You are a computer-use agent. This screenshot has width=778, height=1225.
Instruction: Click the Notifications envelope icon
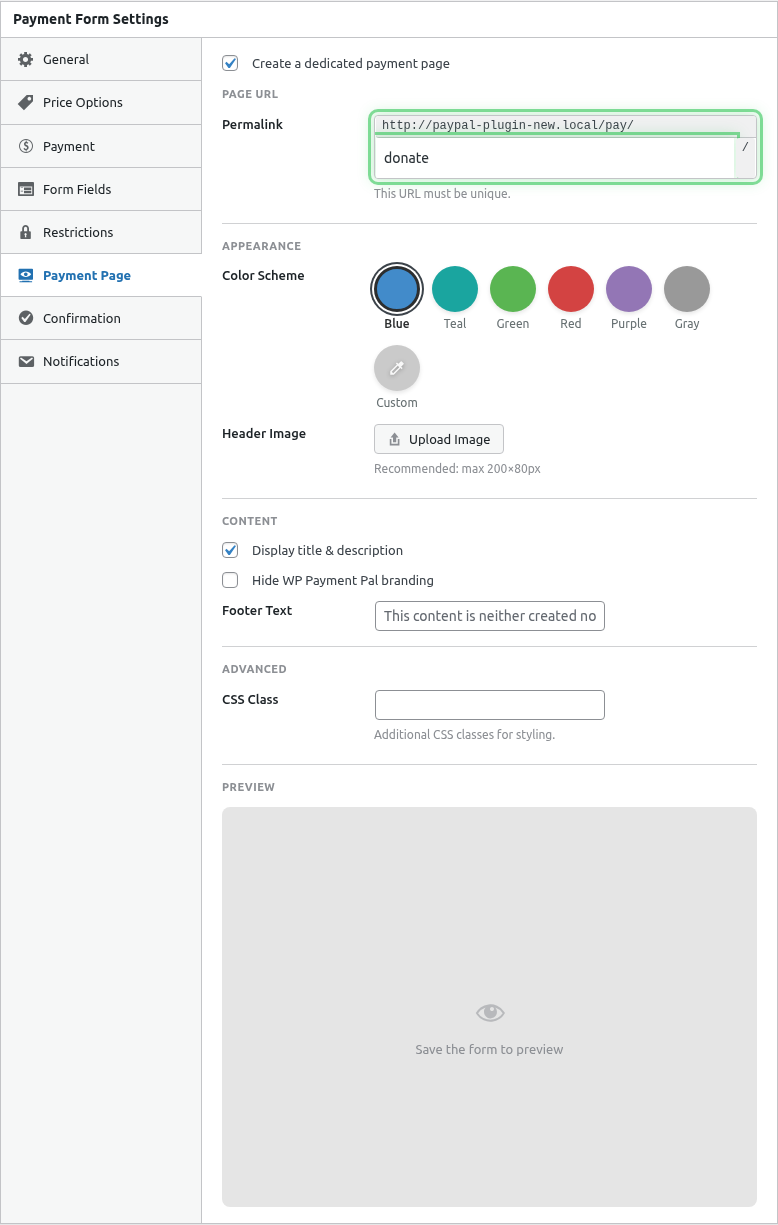pyautogui.click(x=26, y=361)
